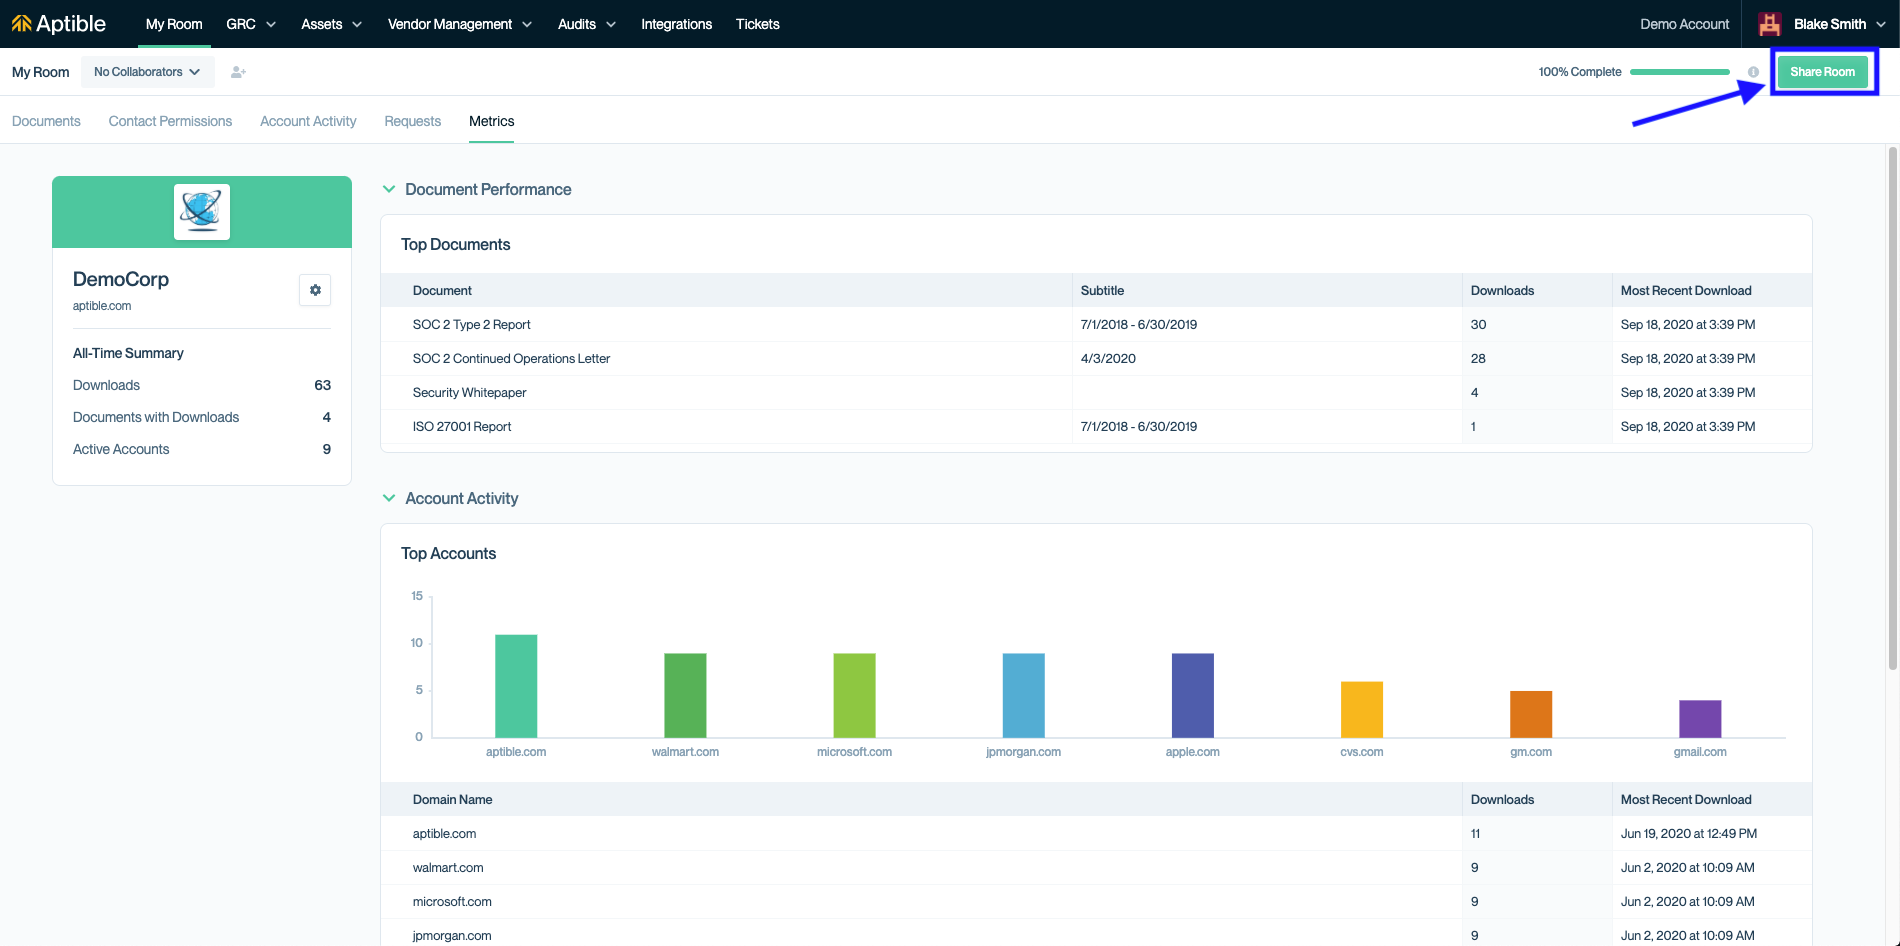Switch to the Contact Permissions tab

(170, 121)
